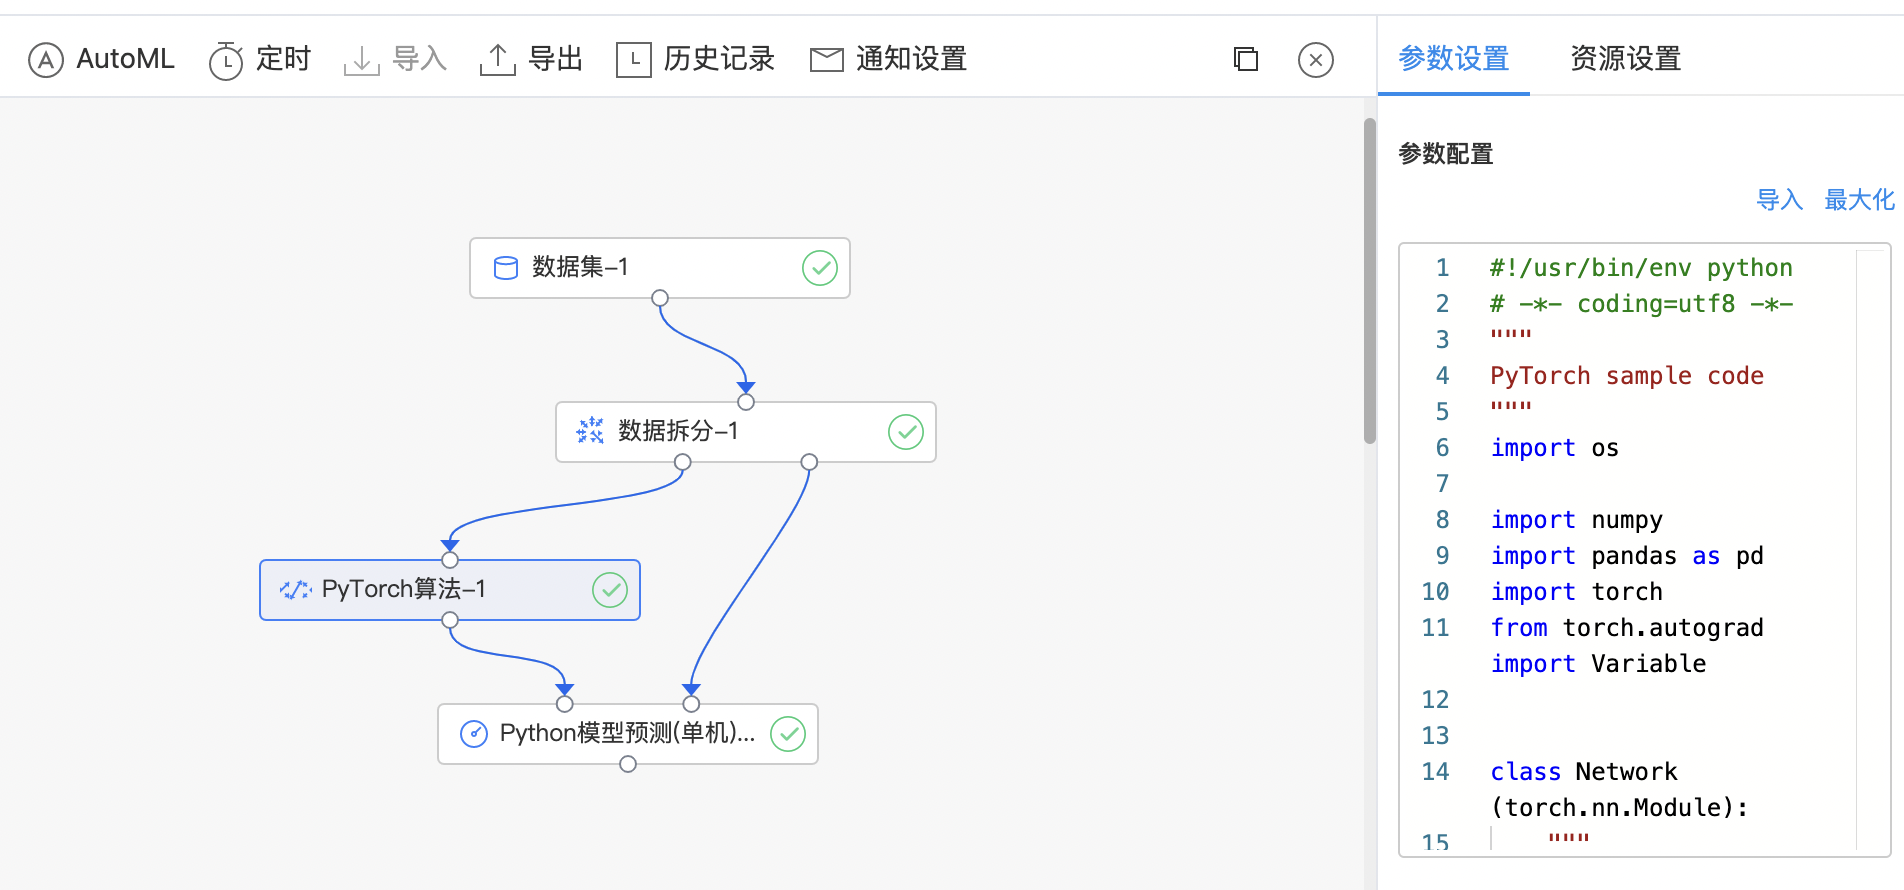Click the copy window icon in the toolbar
Viewport: 1904px width, 890px height.
[1245, 60]
